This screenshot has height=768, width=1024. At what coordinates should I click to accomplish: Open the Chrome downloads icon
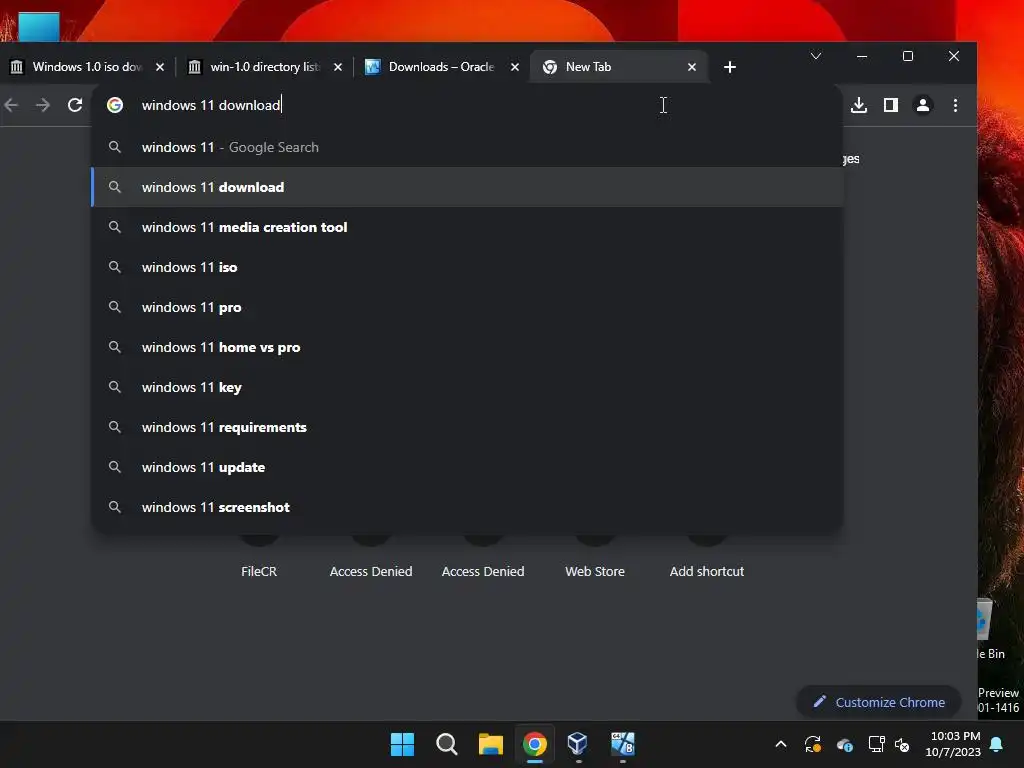859,105
